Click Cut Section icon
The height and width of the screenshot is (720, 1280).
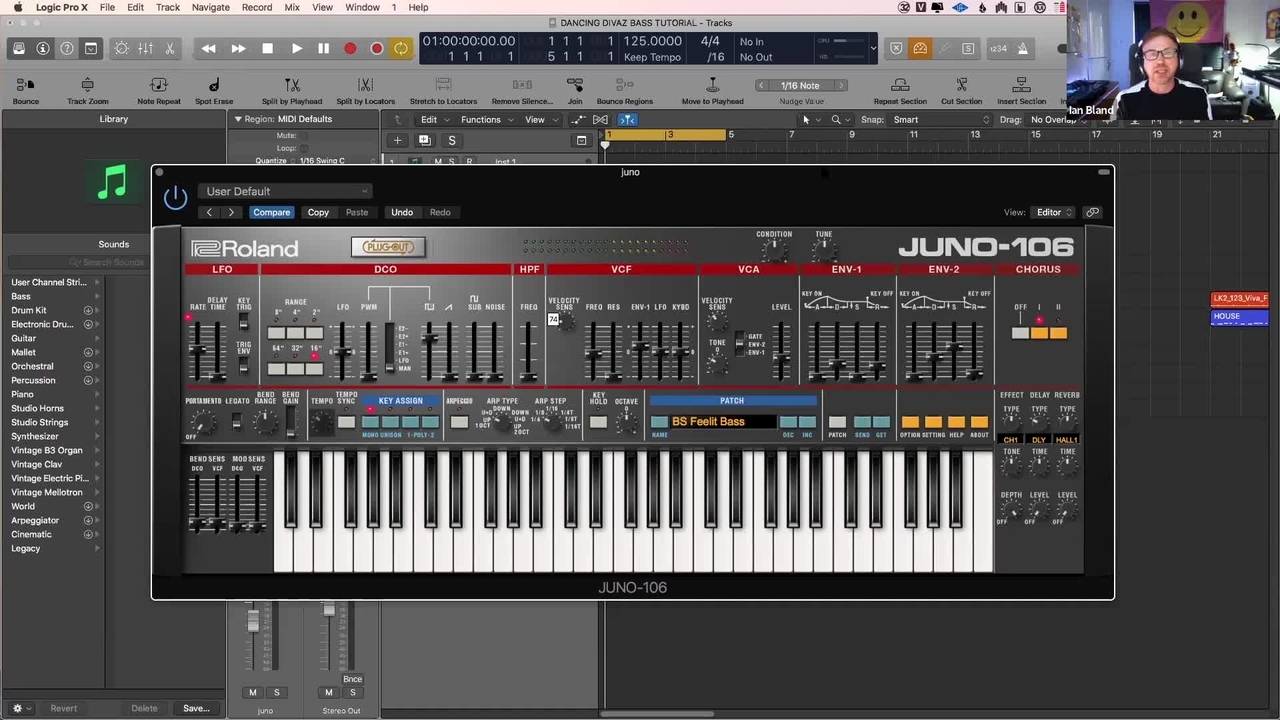(961, 90)
